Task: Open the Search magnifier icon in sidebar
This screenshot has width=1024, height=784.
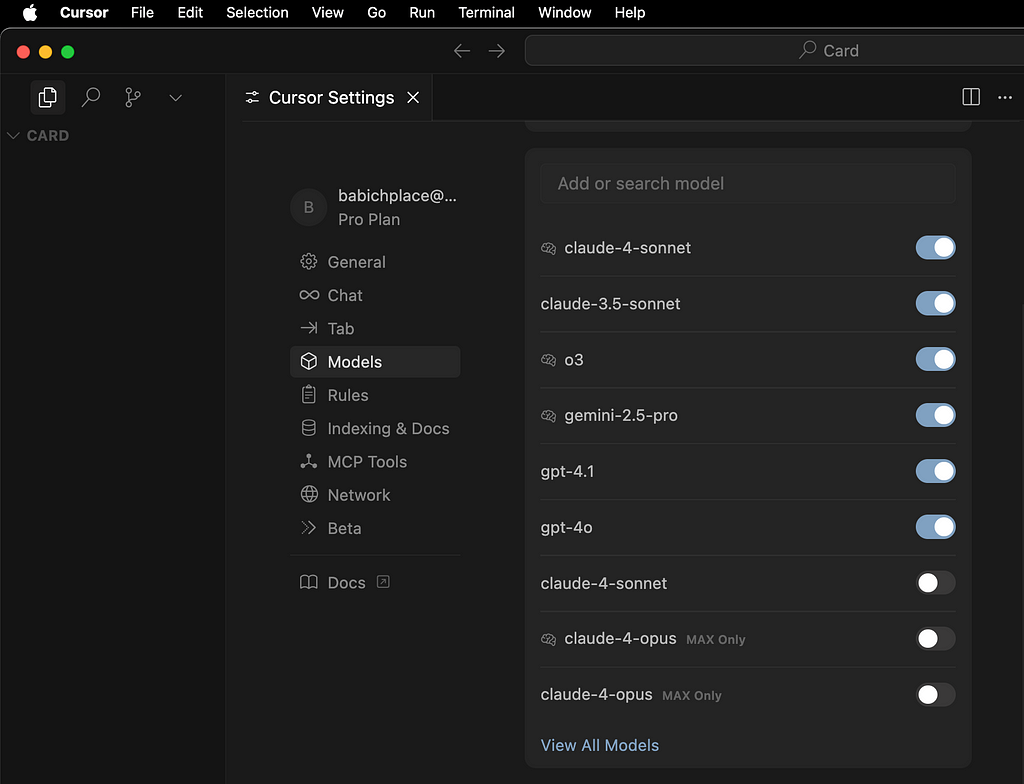Action: click(x=91, y=97)
